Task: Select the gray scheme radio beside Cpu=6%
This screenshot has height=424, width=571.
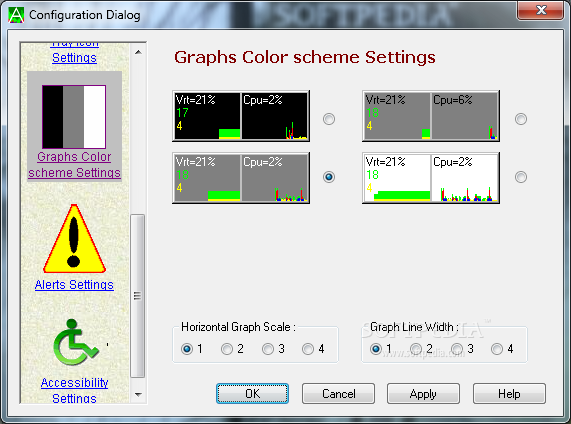Action: [x=521, y=119]
